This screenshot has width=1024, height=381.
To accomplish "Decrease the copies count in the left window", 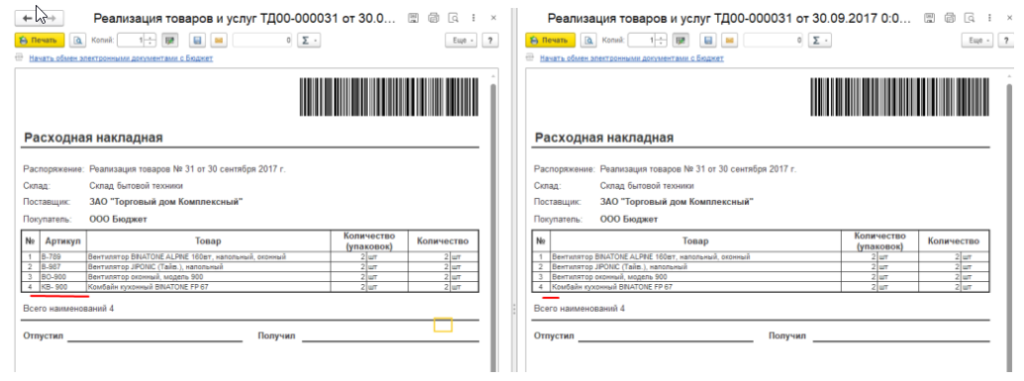I will tap(151, 44).
